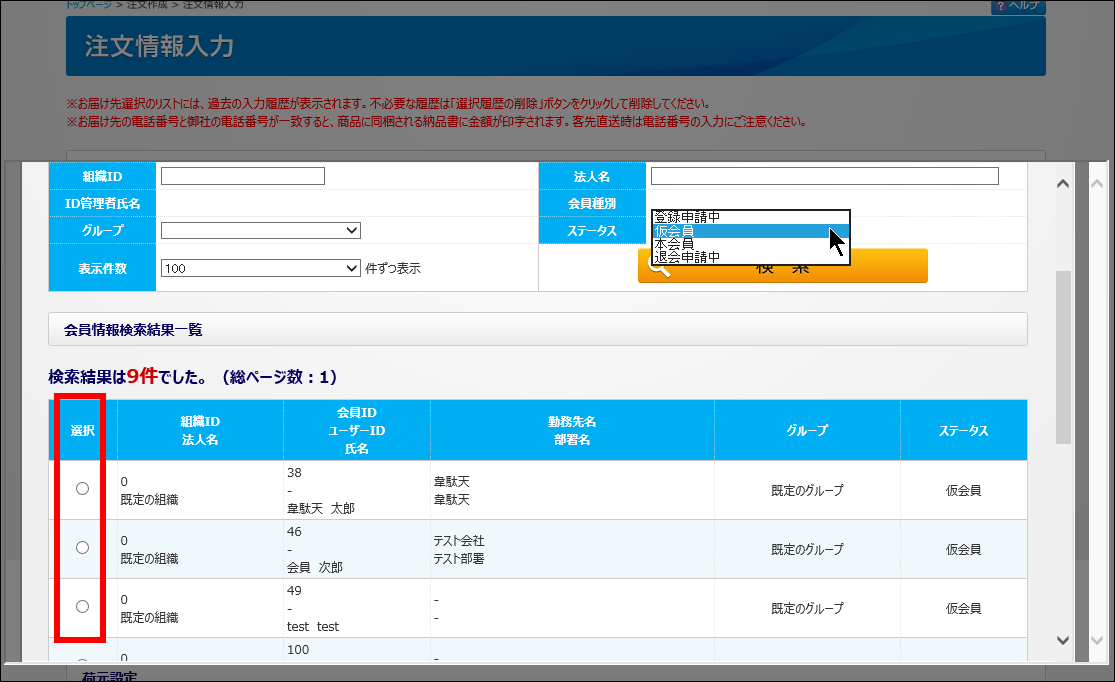Focus the 法人名 text field

point(824,176)
